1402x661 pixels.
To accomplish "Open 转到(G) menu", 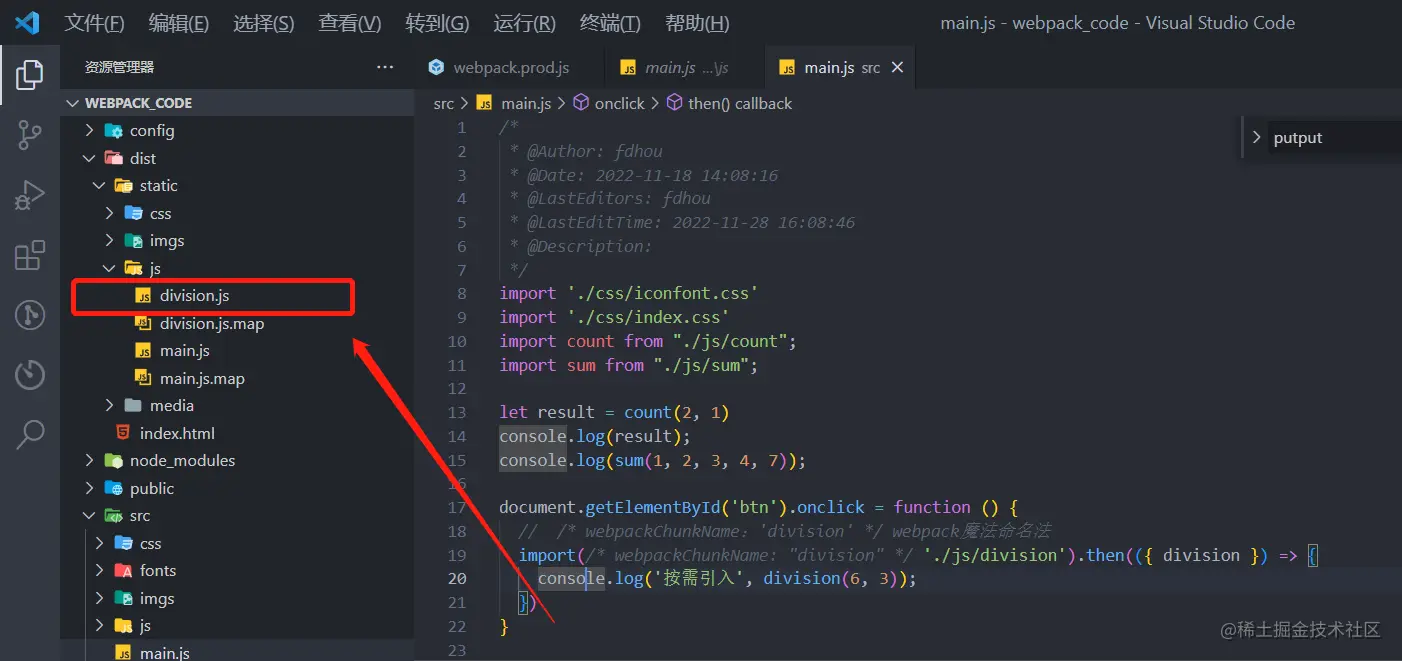I will [438, 23].
